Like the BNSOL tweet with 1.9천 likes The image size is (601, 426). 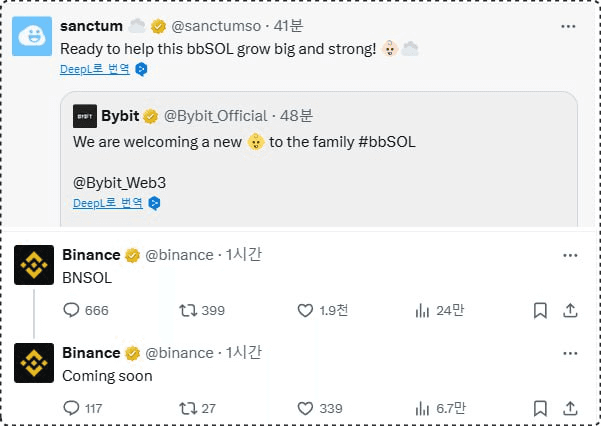tap(306, 310)
